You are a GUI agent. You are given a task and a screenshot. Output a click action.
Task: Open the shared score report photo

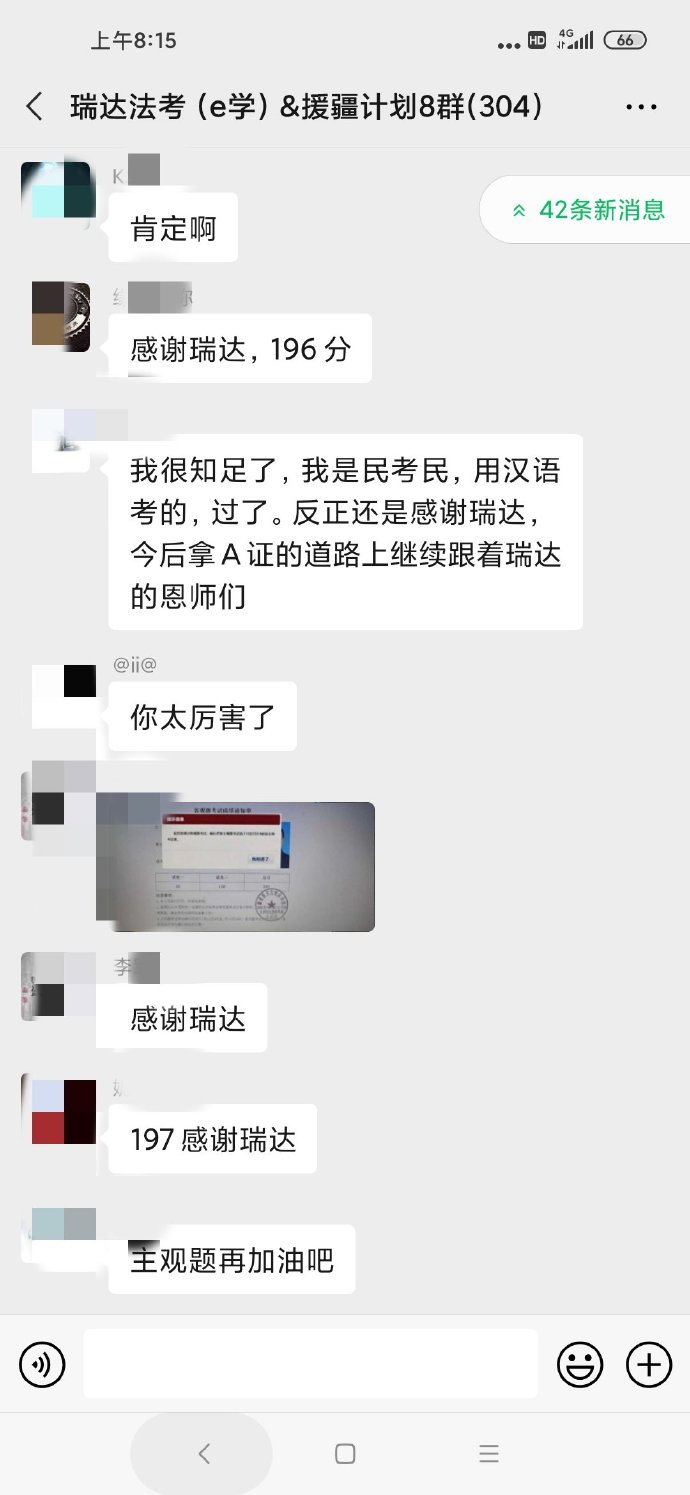click(235, 867)
